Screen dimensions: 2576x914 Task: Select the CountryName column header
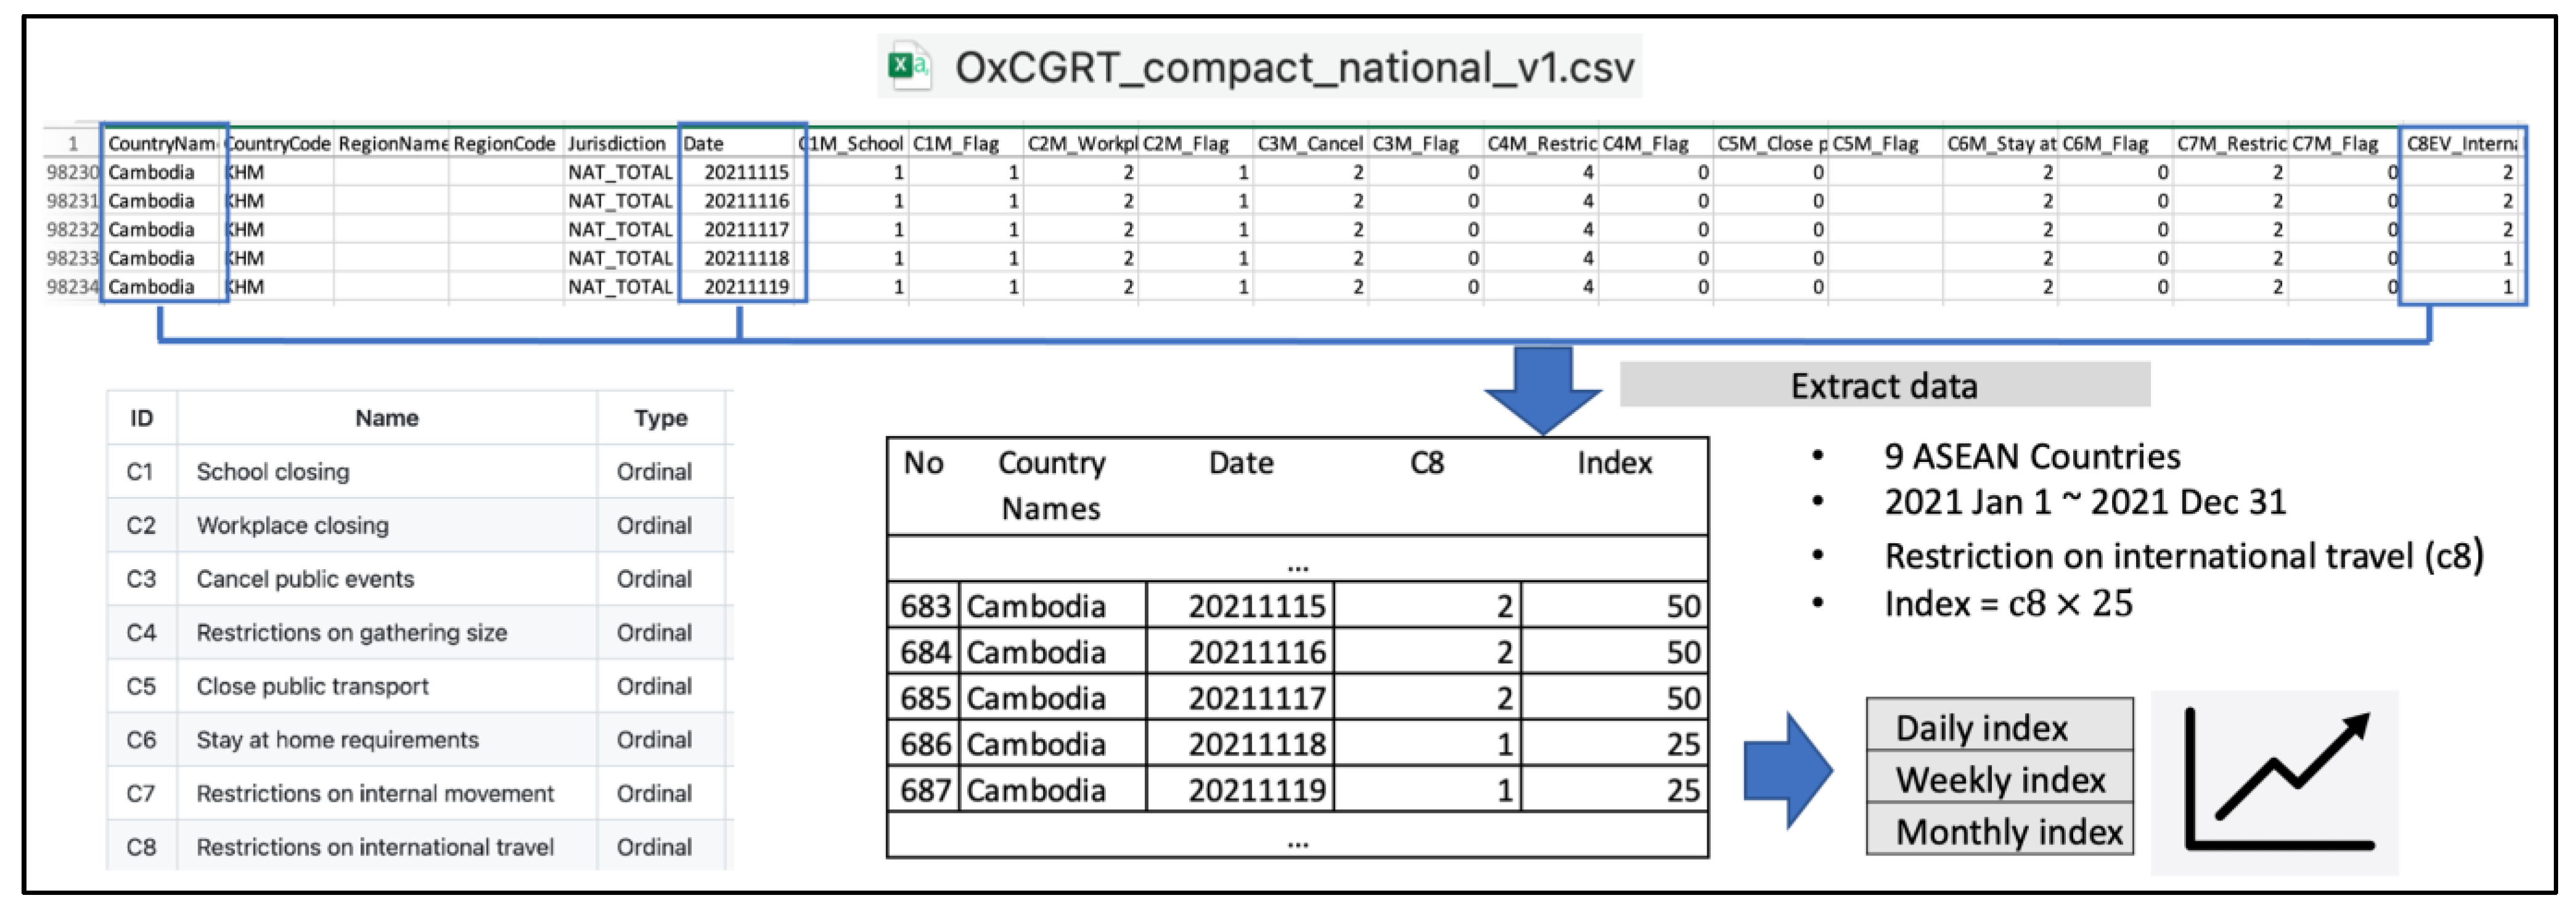(162, 143)
